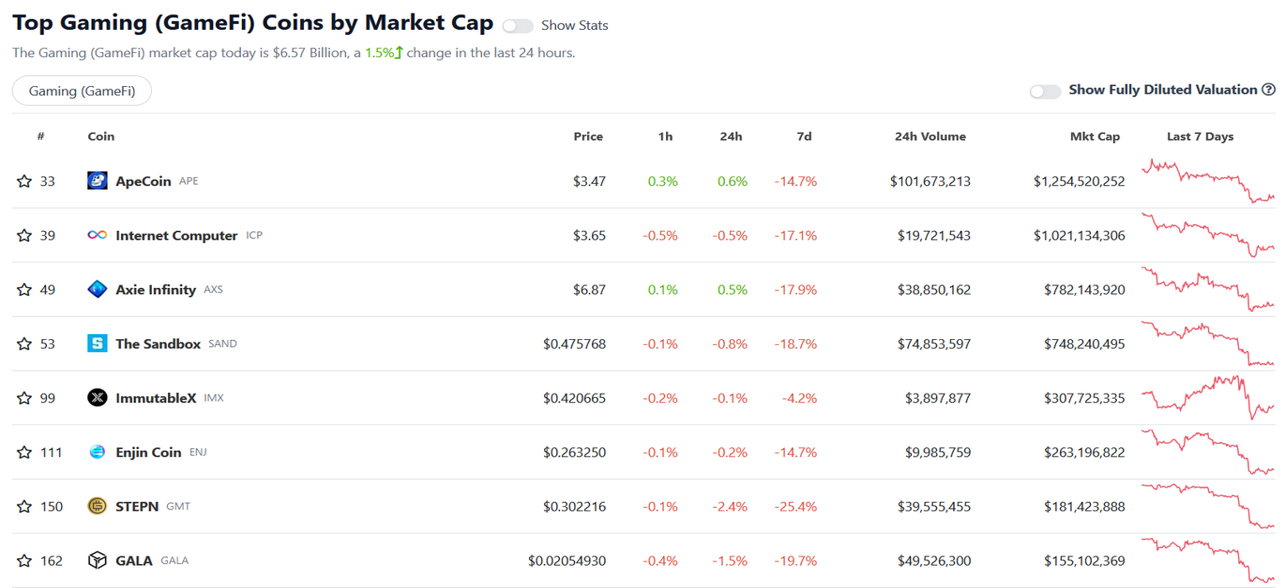Favorite ImmutableX with the star icon
Image resolution: width=1285 pixels, height=588 pixels.
[x=24, y=398]
